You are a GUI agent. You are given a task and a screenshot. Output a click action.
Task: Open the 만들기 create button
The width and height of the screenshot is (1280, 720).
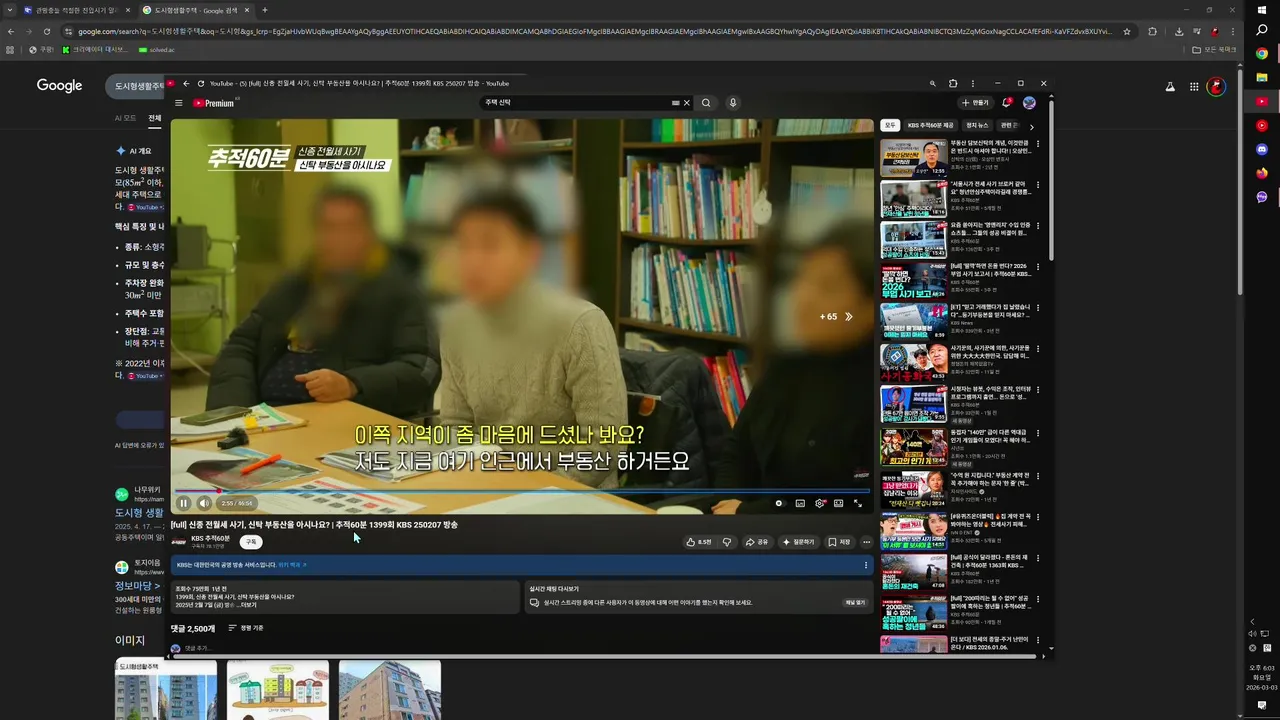(976, 103)
